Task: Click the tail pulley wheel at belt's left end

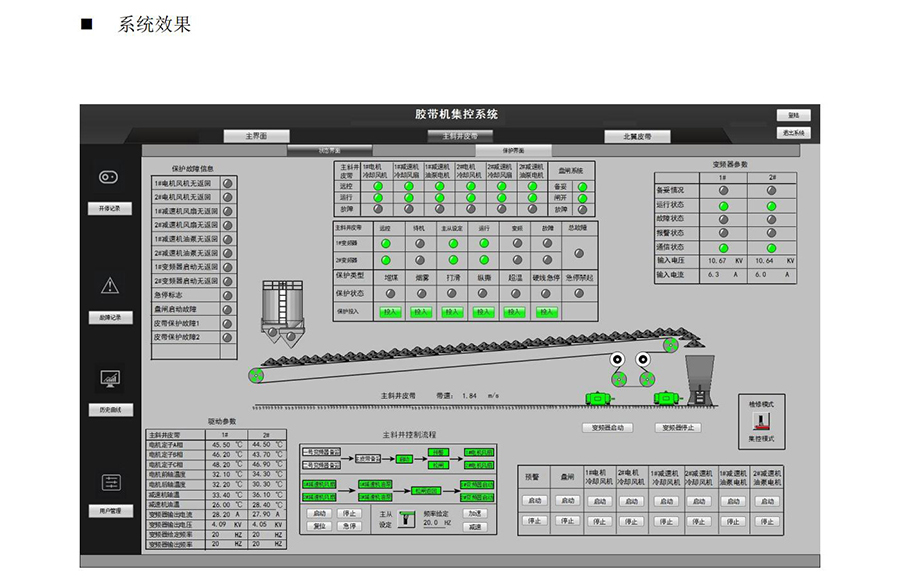Action: (x=256, y=376)
